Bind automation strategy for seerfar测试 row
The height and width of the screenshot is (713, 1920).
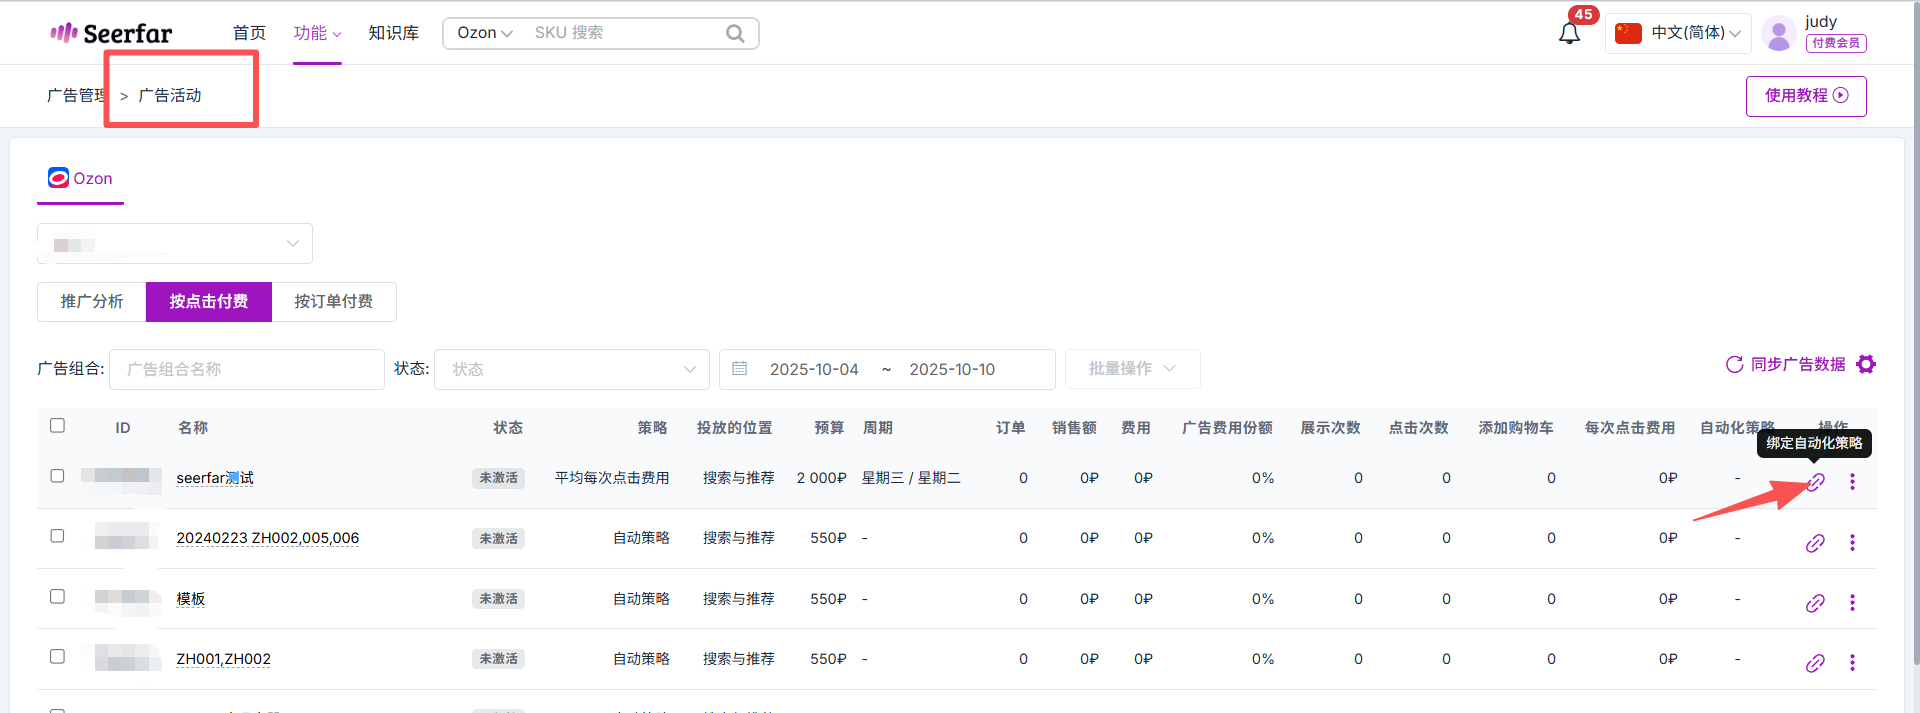(x=1815, y=482)
